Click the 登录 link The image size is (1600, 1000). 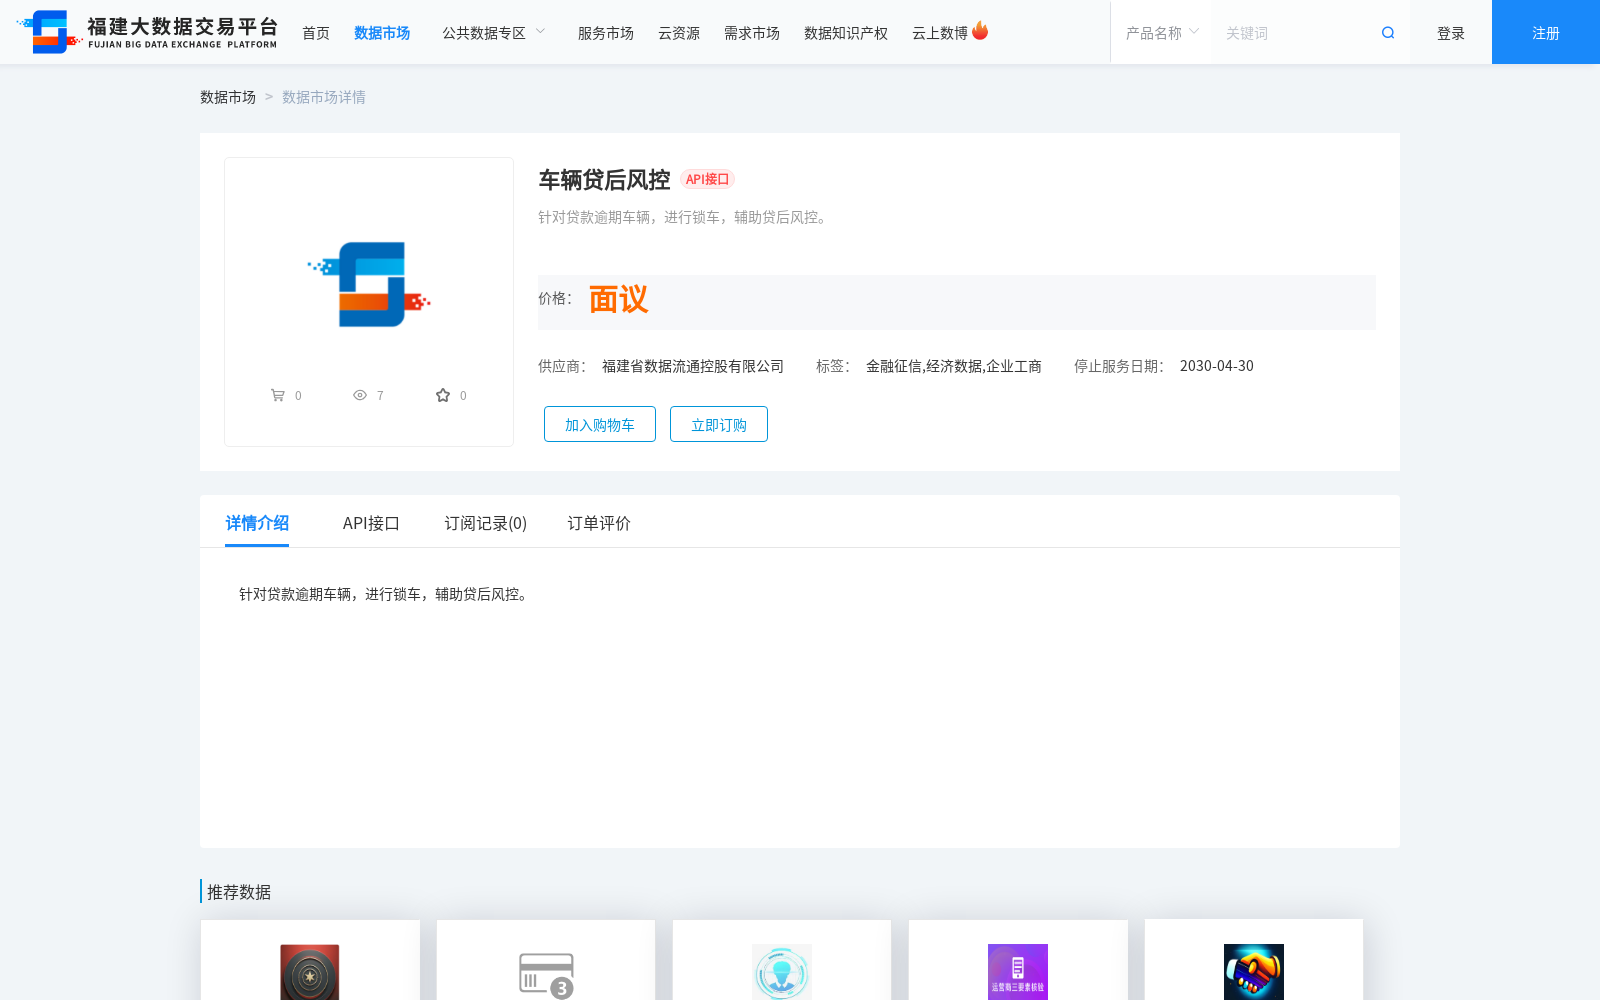pyautogui.click(x=1451, y=33)
